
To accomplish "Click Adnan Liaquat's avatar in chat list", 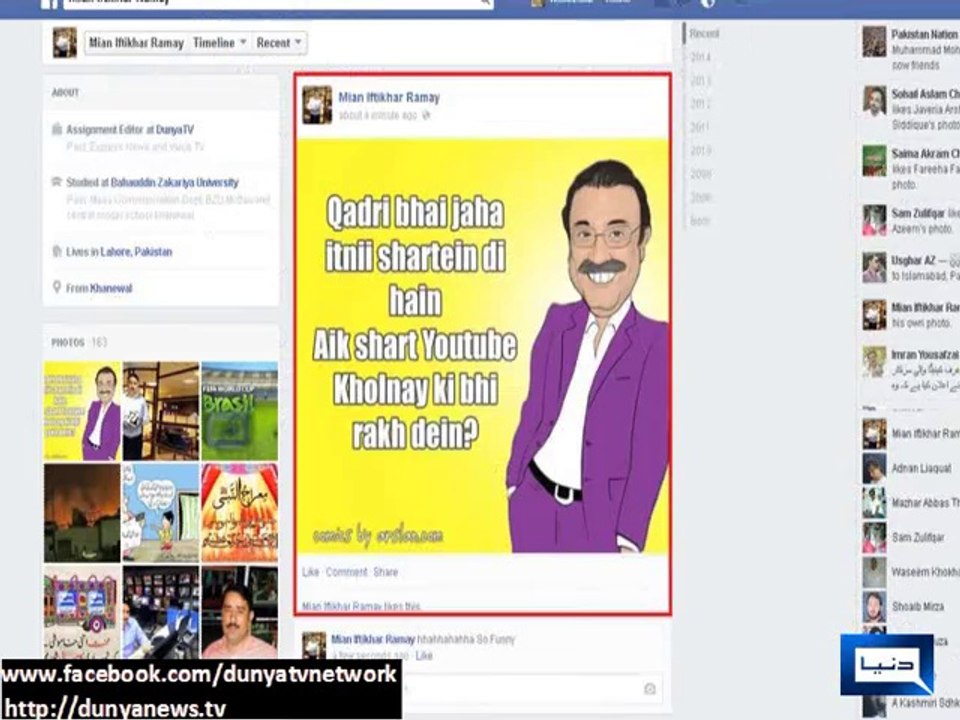I will [874, 468].
